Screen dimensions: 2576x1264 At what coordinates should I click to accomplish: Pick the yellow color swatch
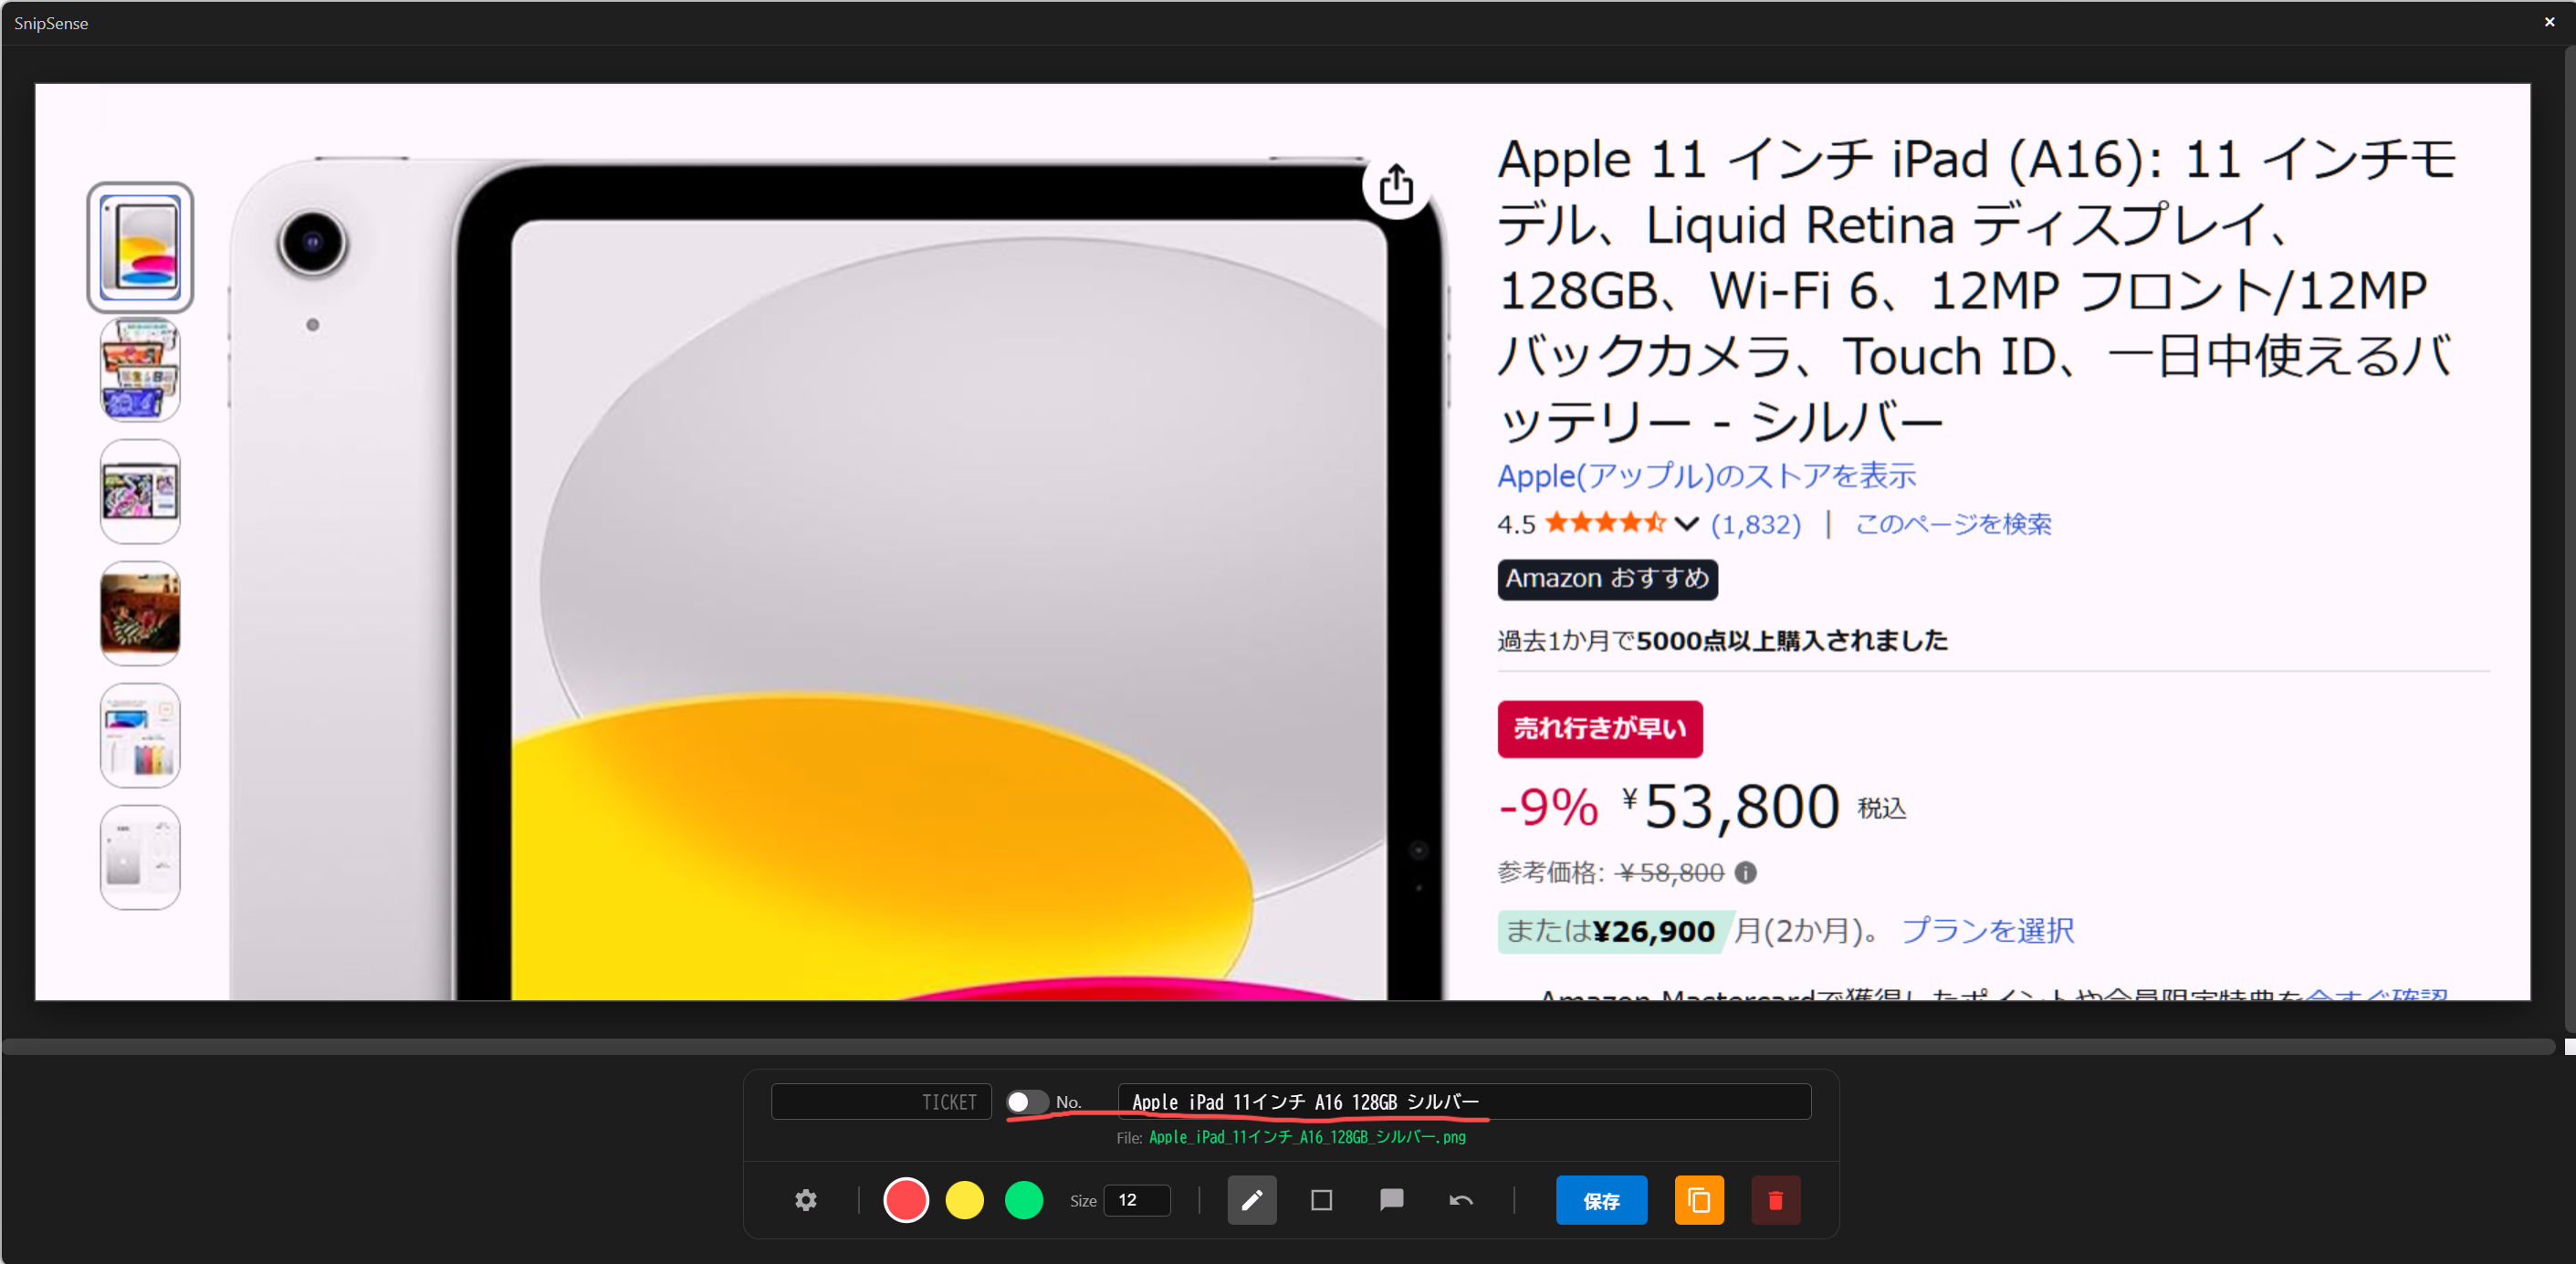point(965,1200)
